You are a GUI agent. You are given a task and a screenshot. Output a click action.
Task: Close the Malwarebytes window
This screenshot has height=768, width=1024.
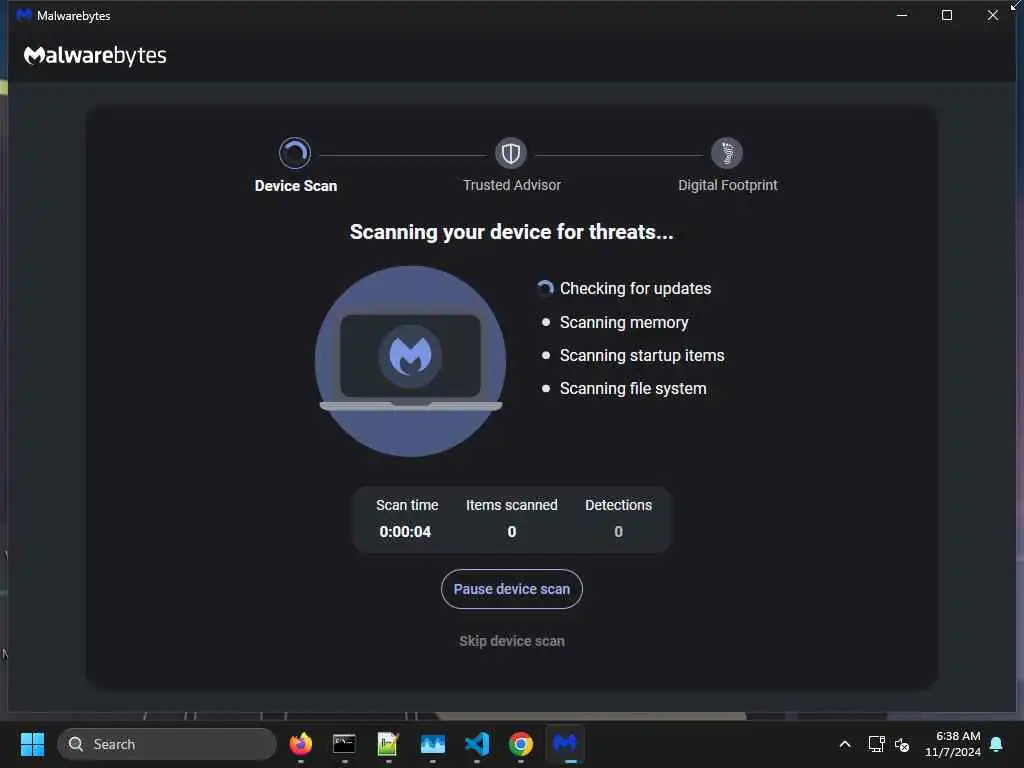[993, 15]
